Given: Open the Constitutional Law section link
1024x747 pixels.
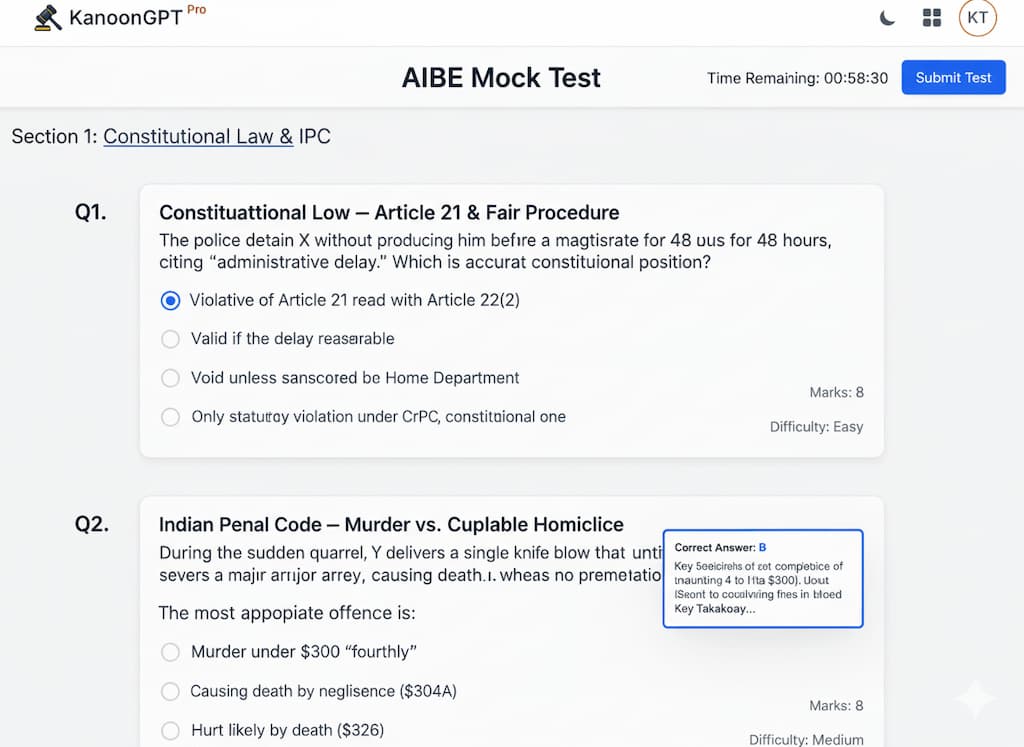Looking at the screenshot, I should 198,136.
